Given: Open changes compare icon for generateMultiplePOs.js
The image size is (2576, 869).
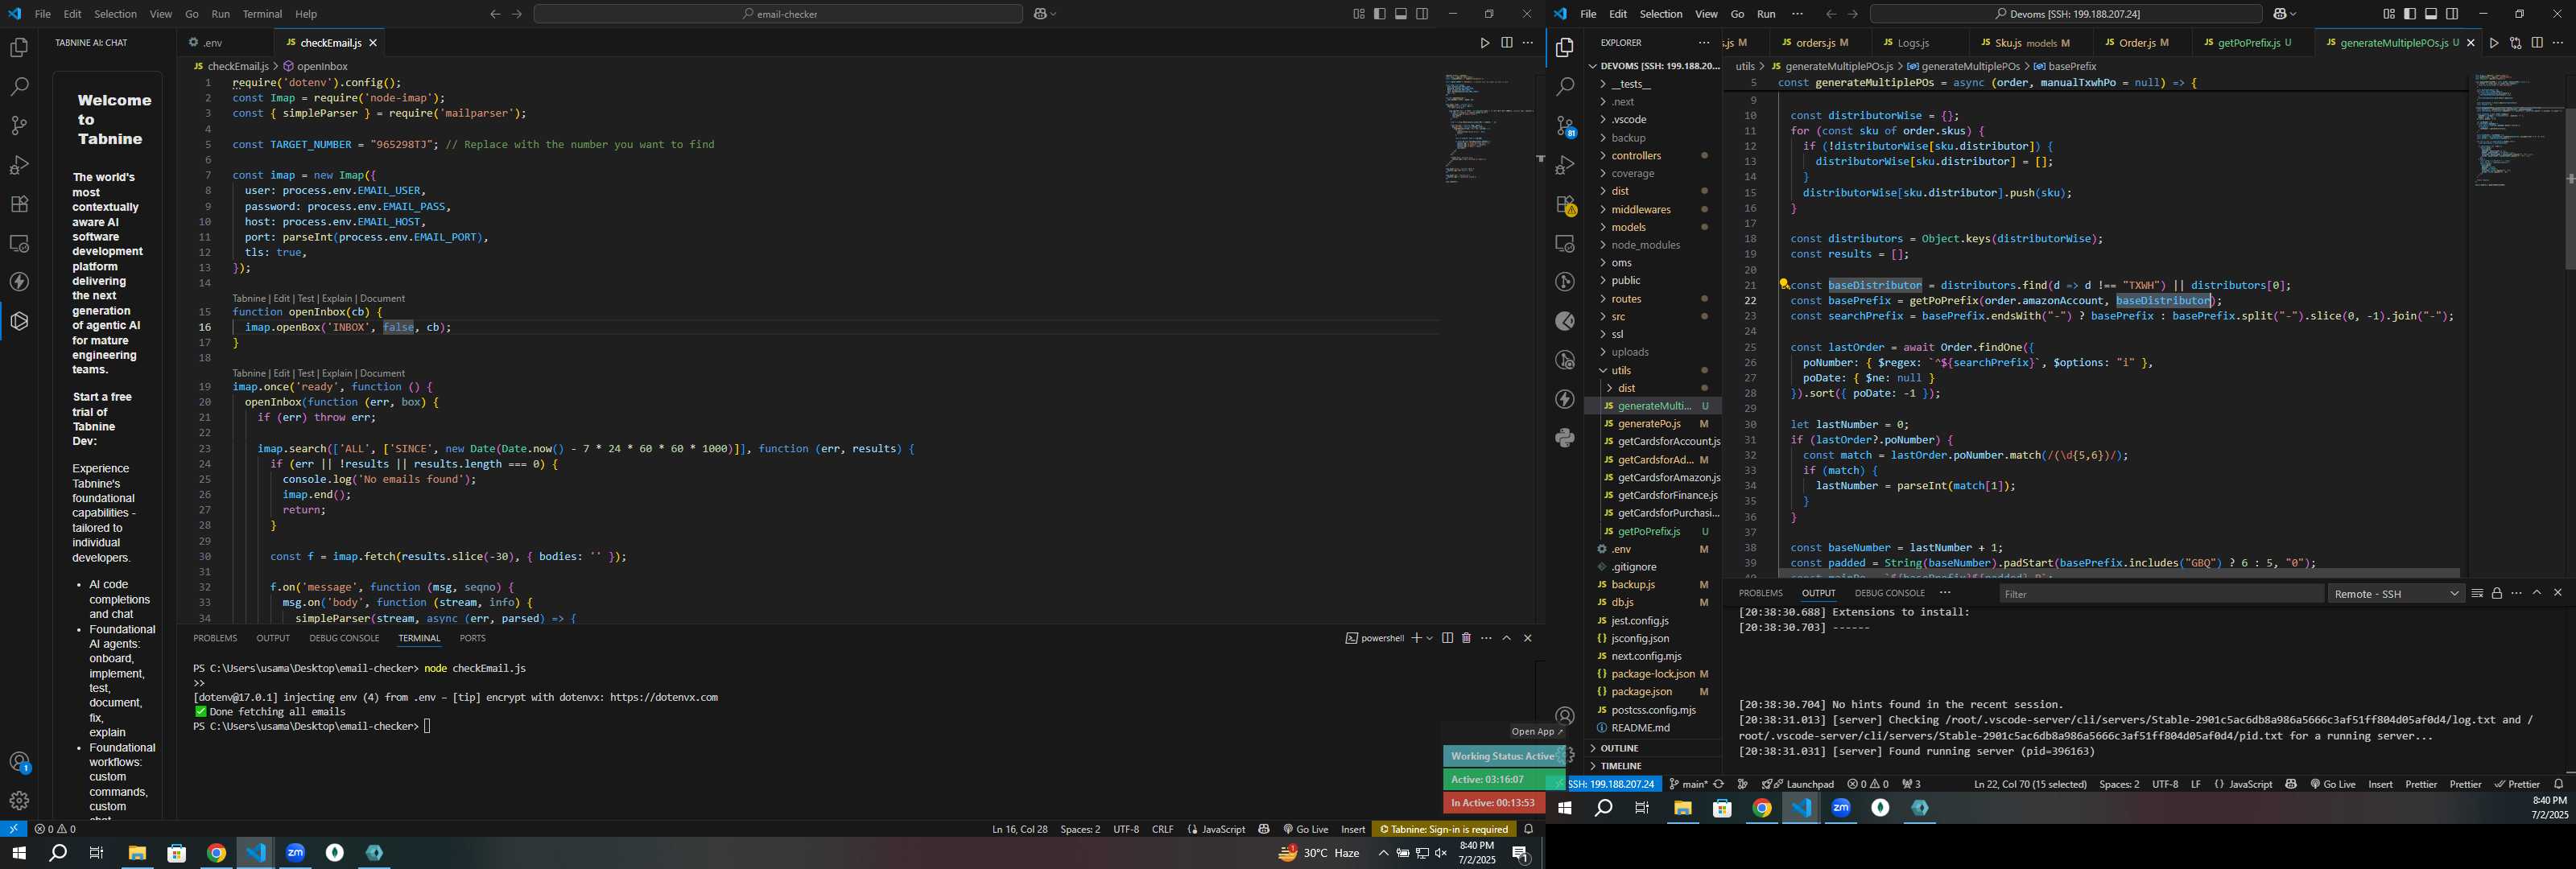Looking at the screenshot, I should coord(2515,43).
